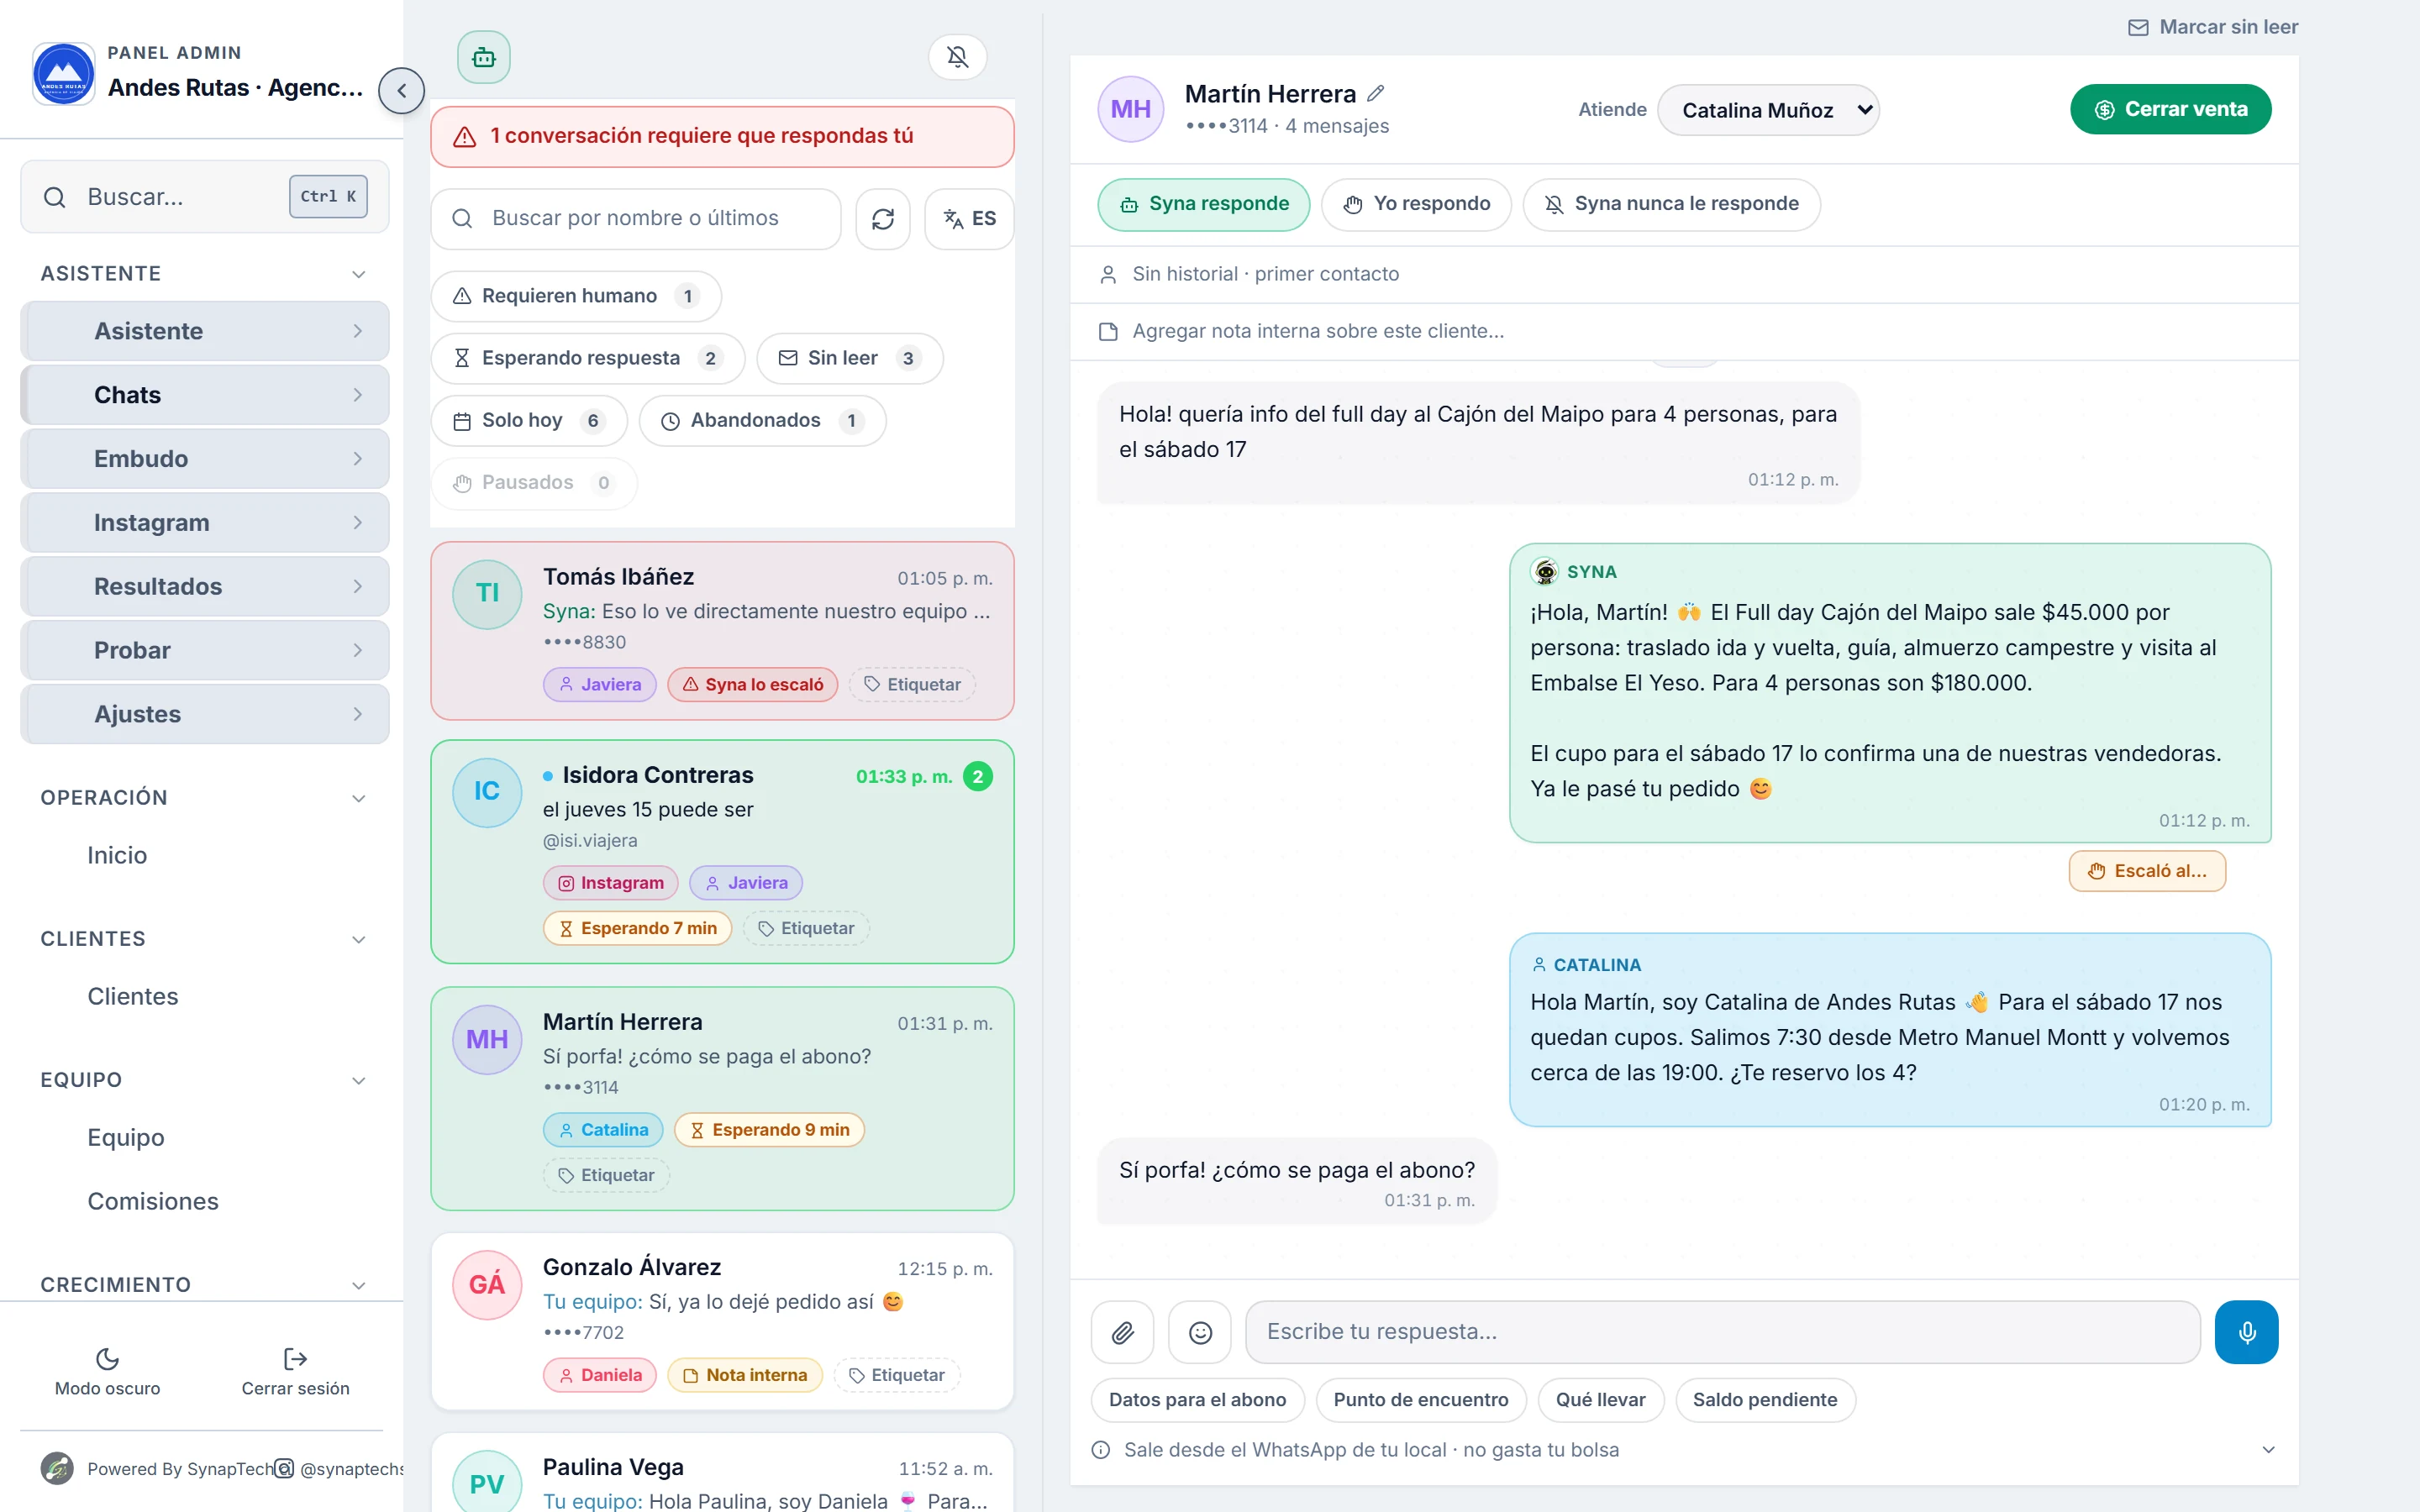Image resolution: width=2420 pixels, height=1512 pixels.
Task: Switch to dark mode (Modo oscuro)
Action: [107, 1371]
